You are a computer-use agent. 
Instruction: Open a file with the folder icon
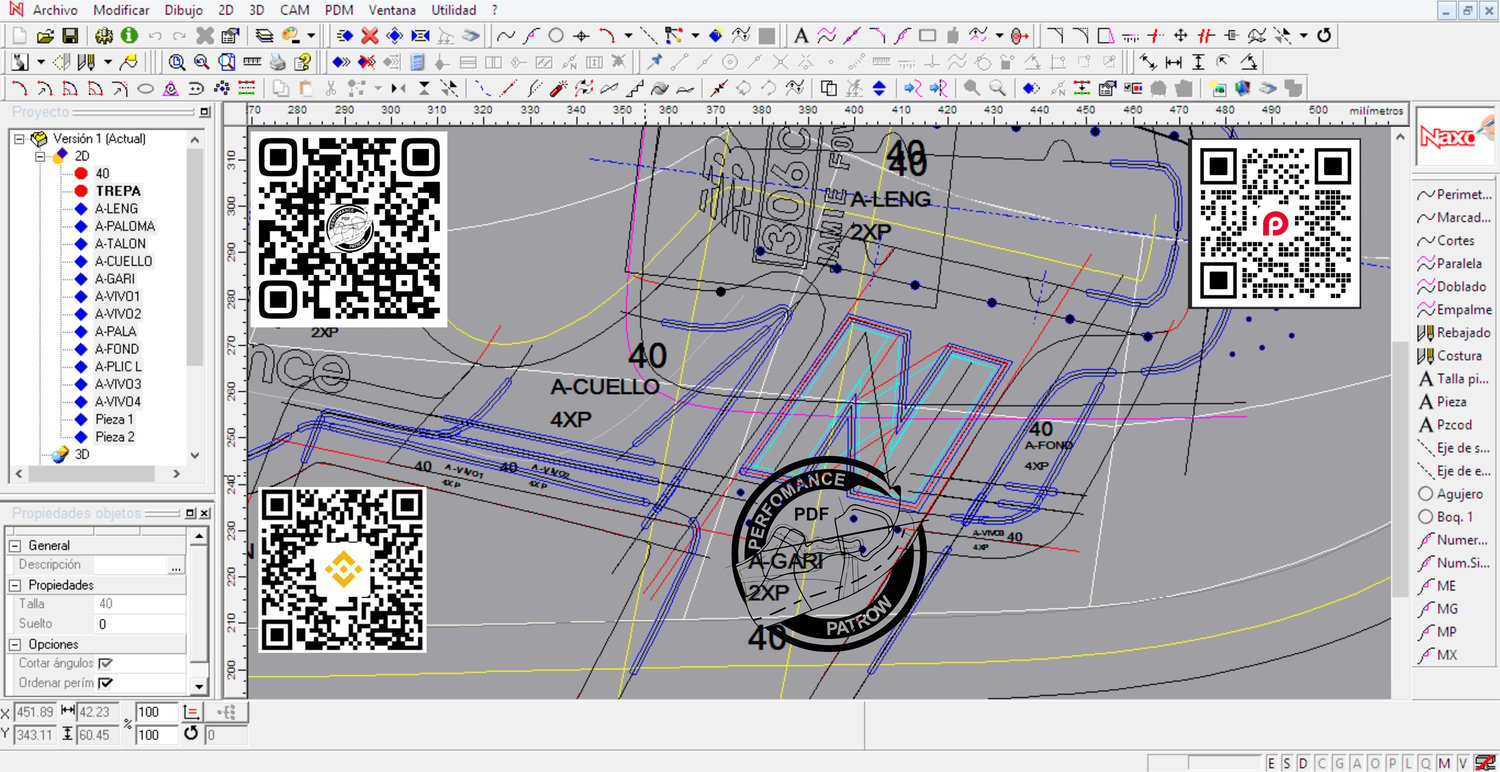pos(45,36)
